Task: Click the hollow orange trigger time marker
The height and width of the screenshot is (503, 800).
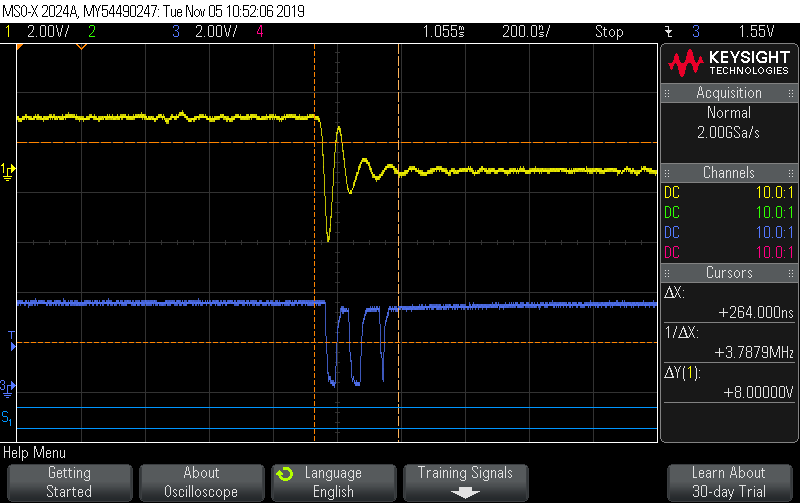Action: pyautogui.click(x=81, y=47)
